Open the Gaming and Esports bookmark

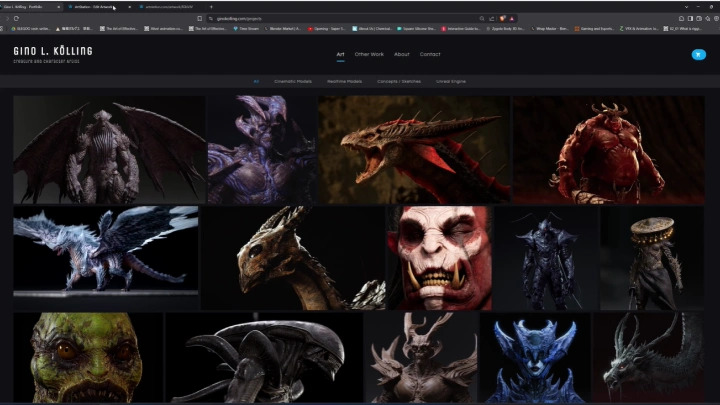[594, 28]
